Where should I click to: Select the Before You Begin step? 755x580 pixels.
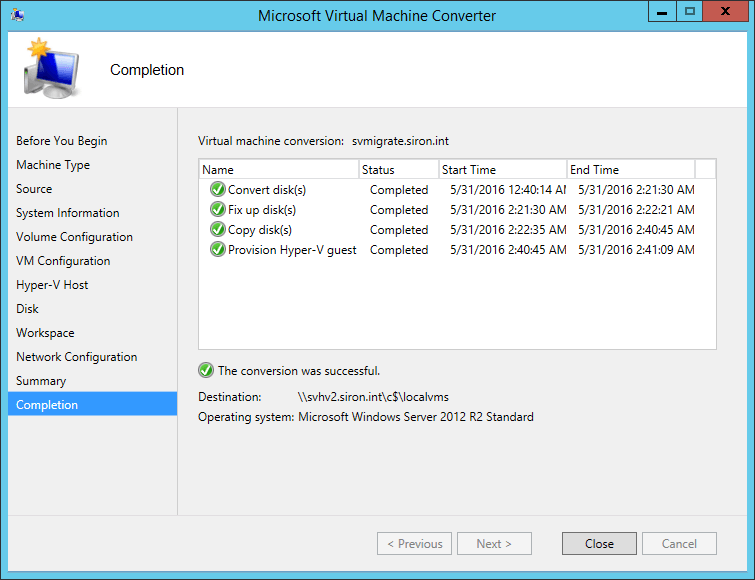click(62, 141)
